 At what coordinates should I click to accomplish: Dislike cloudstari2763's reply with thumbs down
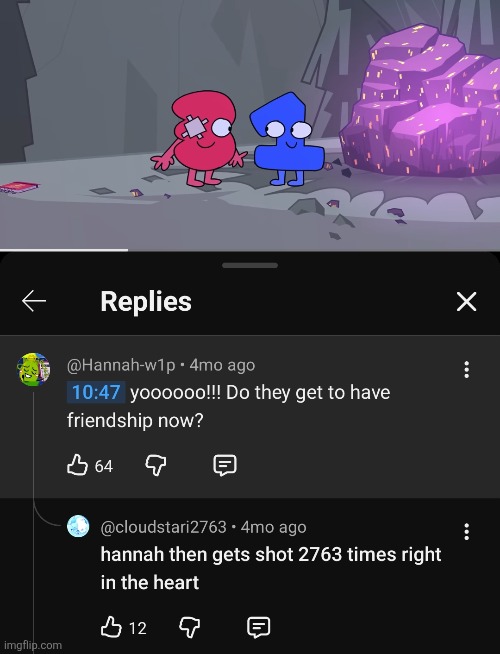click(x=189, y=627)
